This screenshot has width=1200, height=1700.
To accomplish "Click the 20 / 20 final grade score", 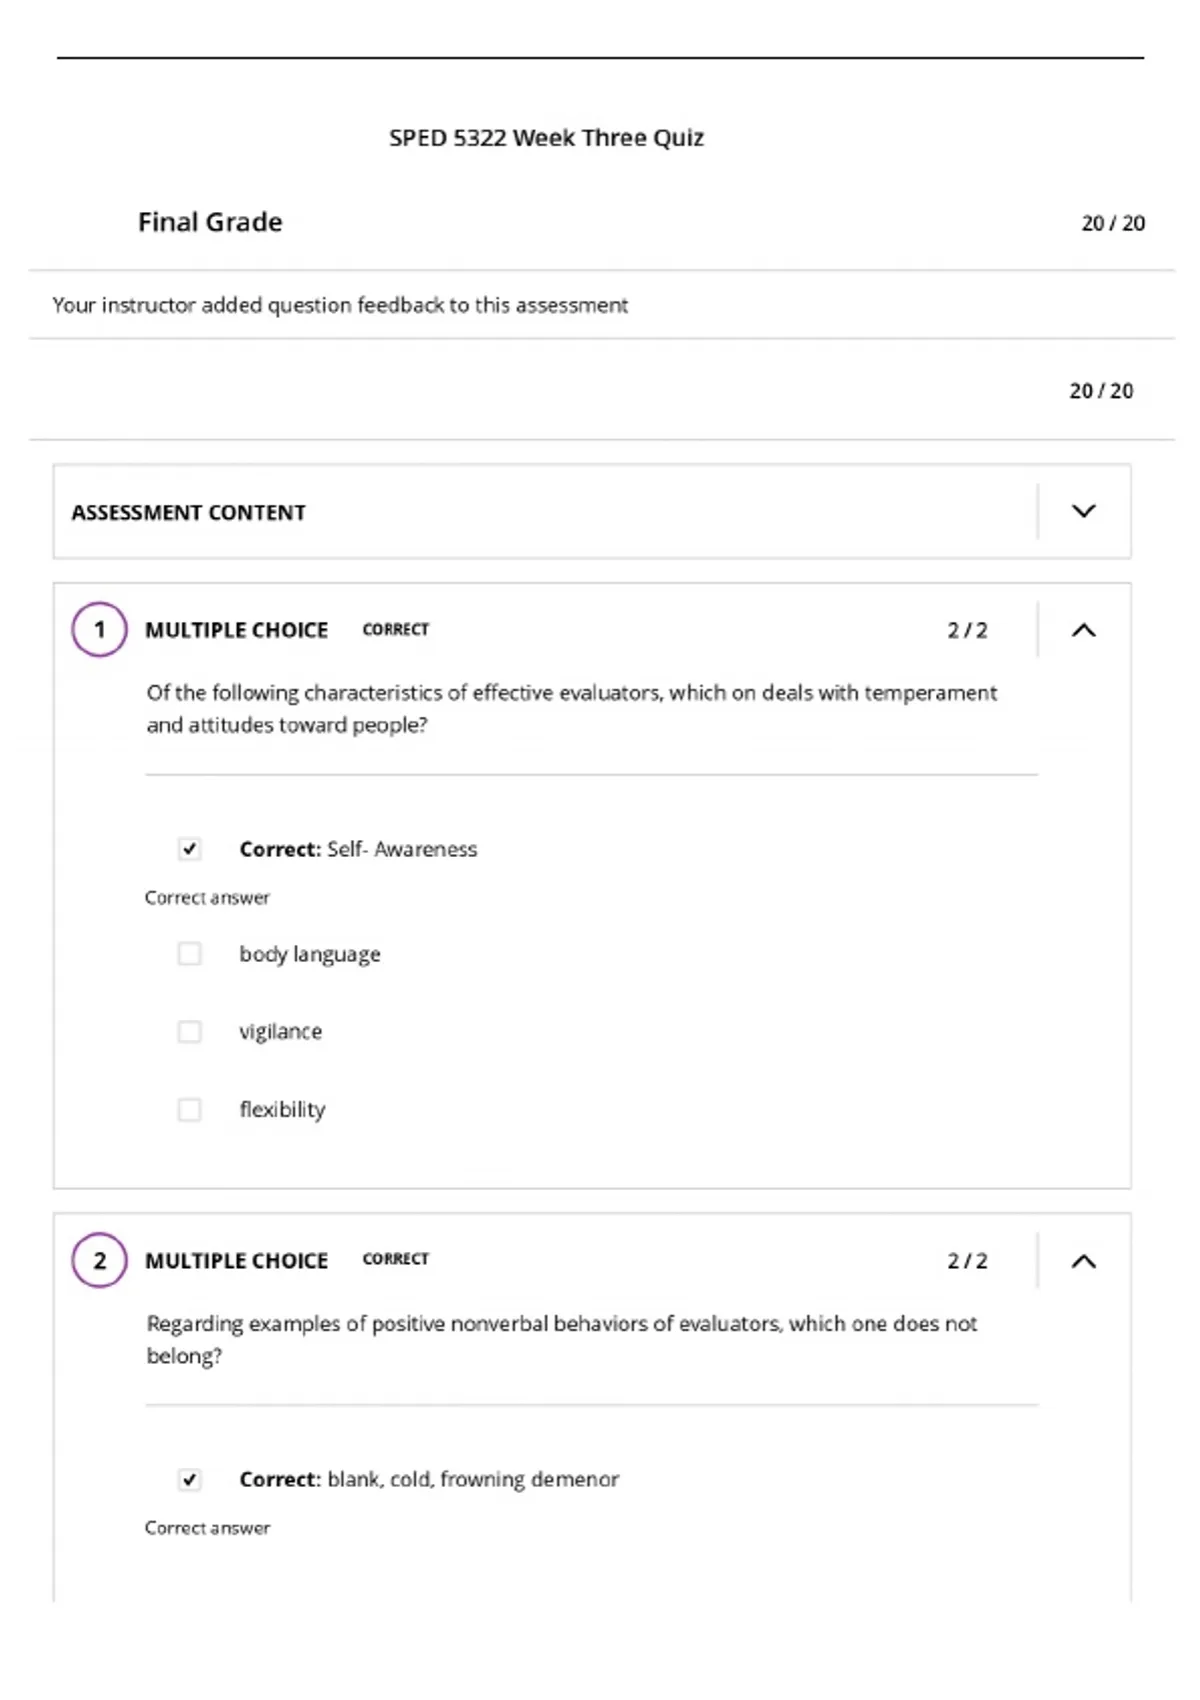I will click(1113, 223).
